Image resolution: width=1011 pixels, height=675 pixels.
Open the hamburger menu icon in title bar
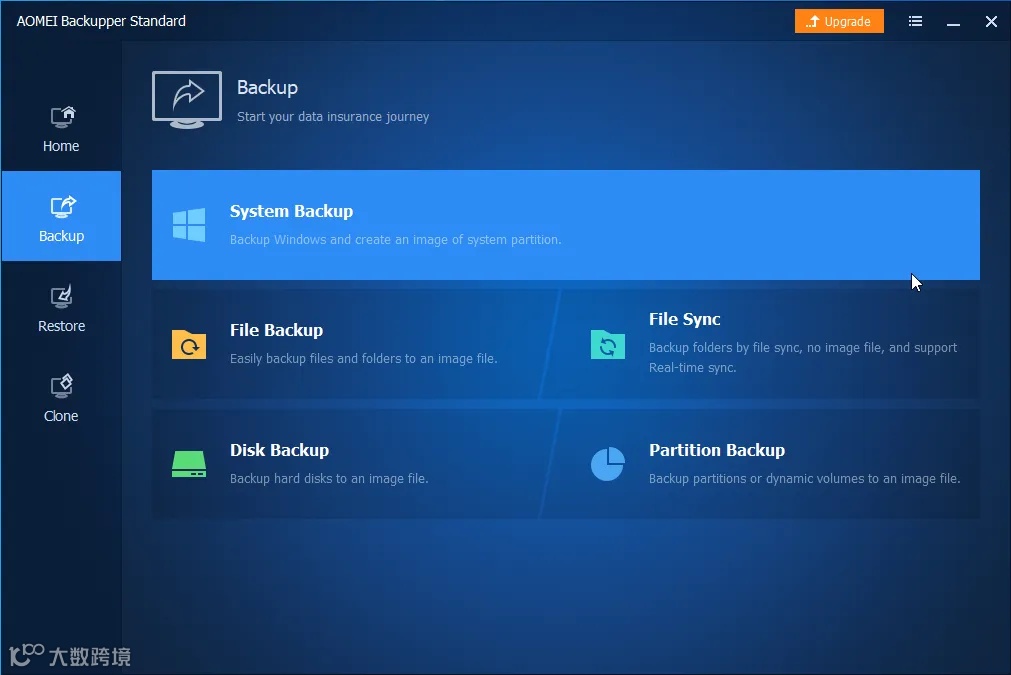(915, 21)
